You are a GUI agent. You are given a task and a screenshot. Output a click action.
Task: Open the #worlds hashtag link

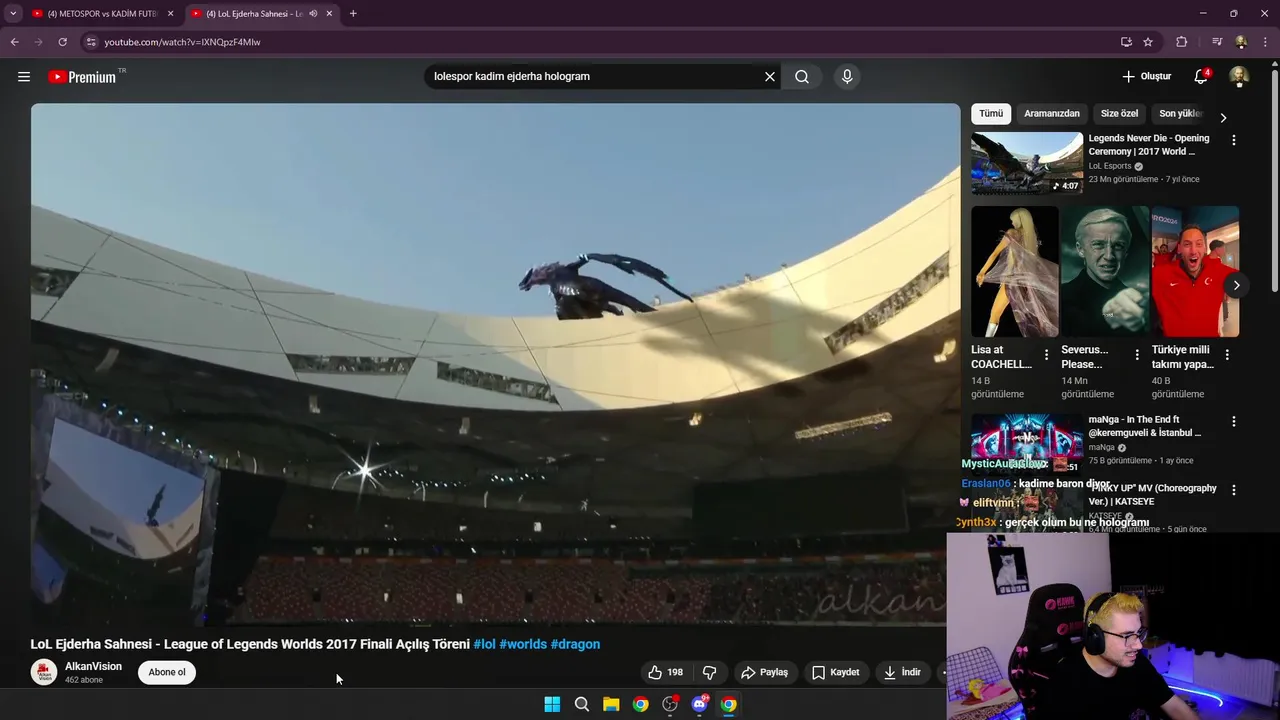[x=523, y=644]
